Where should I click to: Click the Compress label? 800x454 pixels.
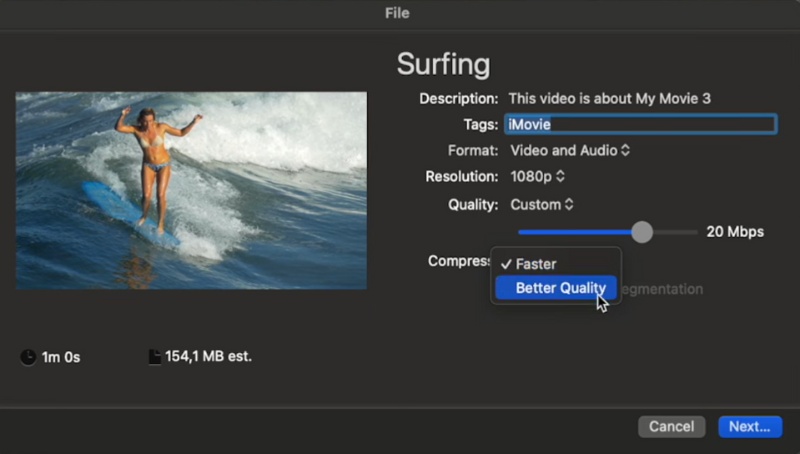point(457,261)
